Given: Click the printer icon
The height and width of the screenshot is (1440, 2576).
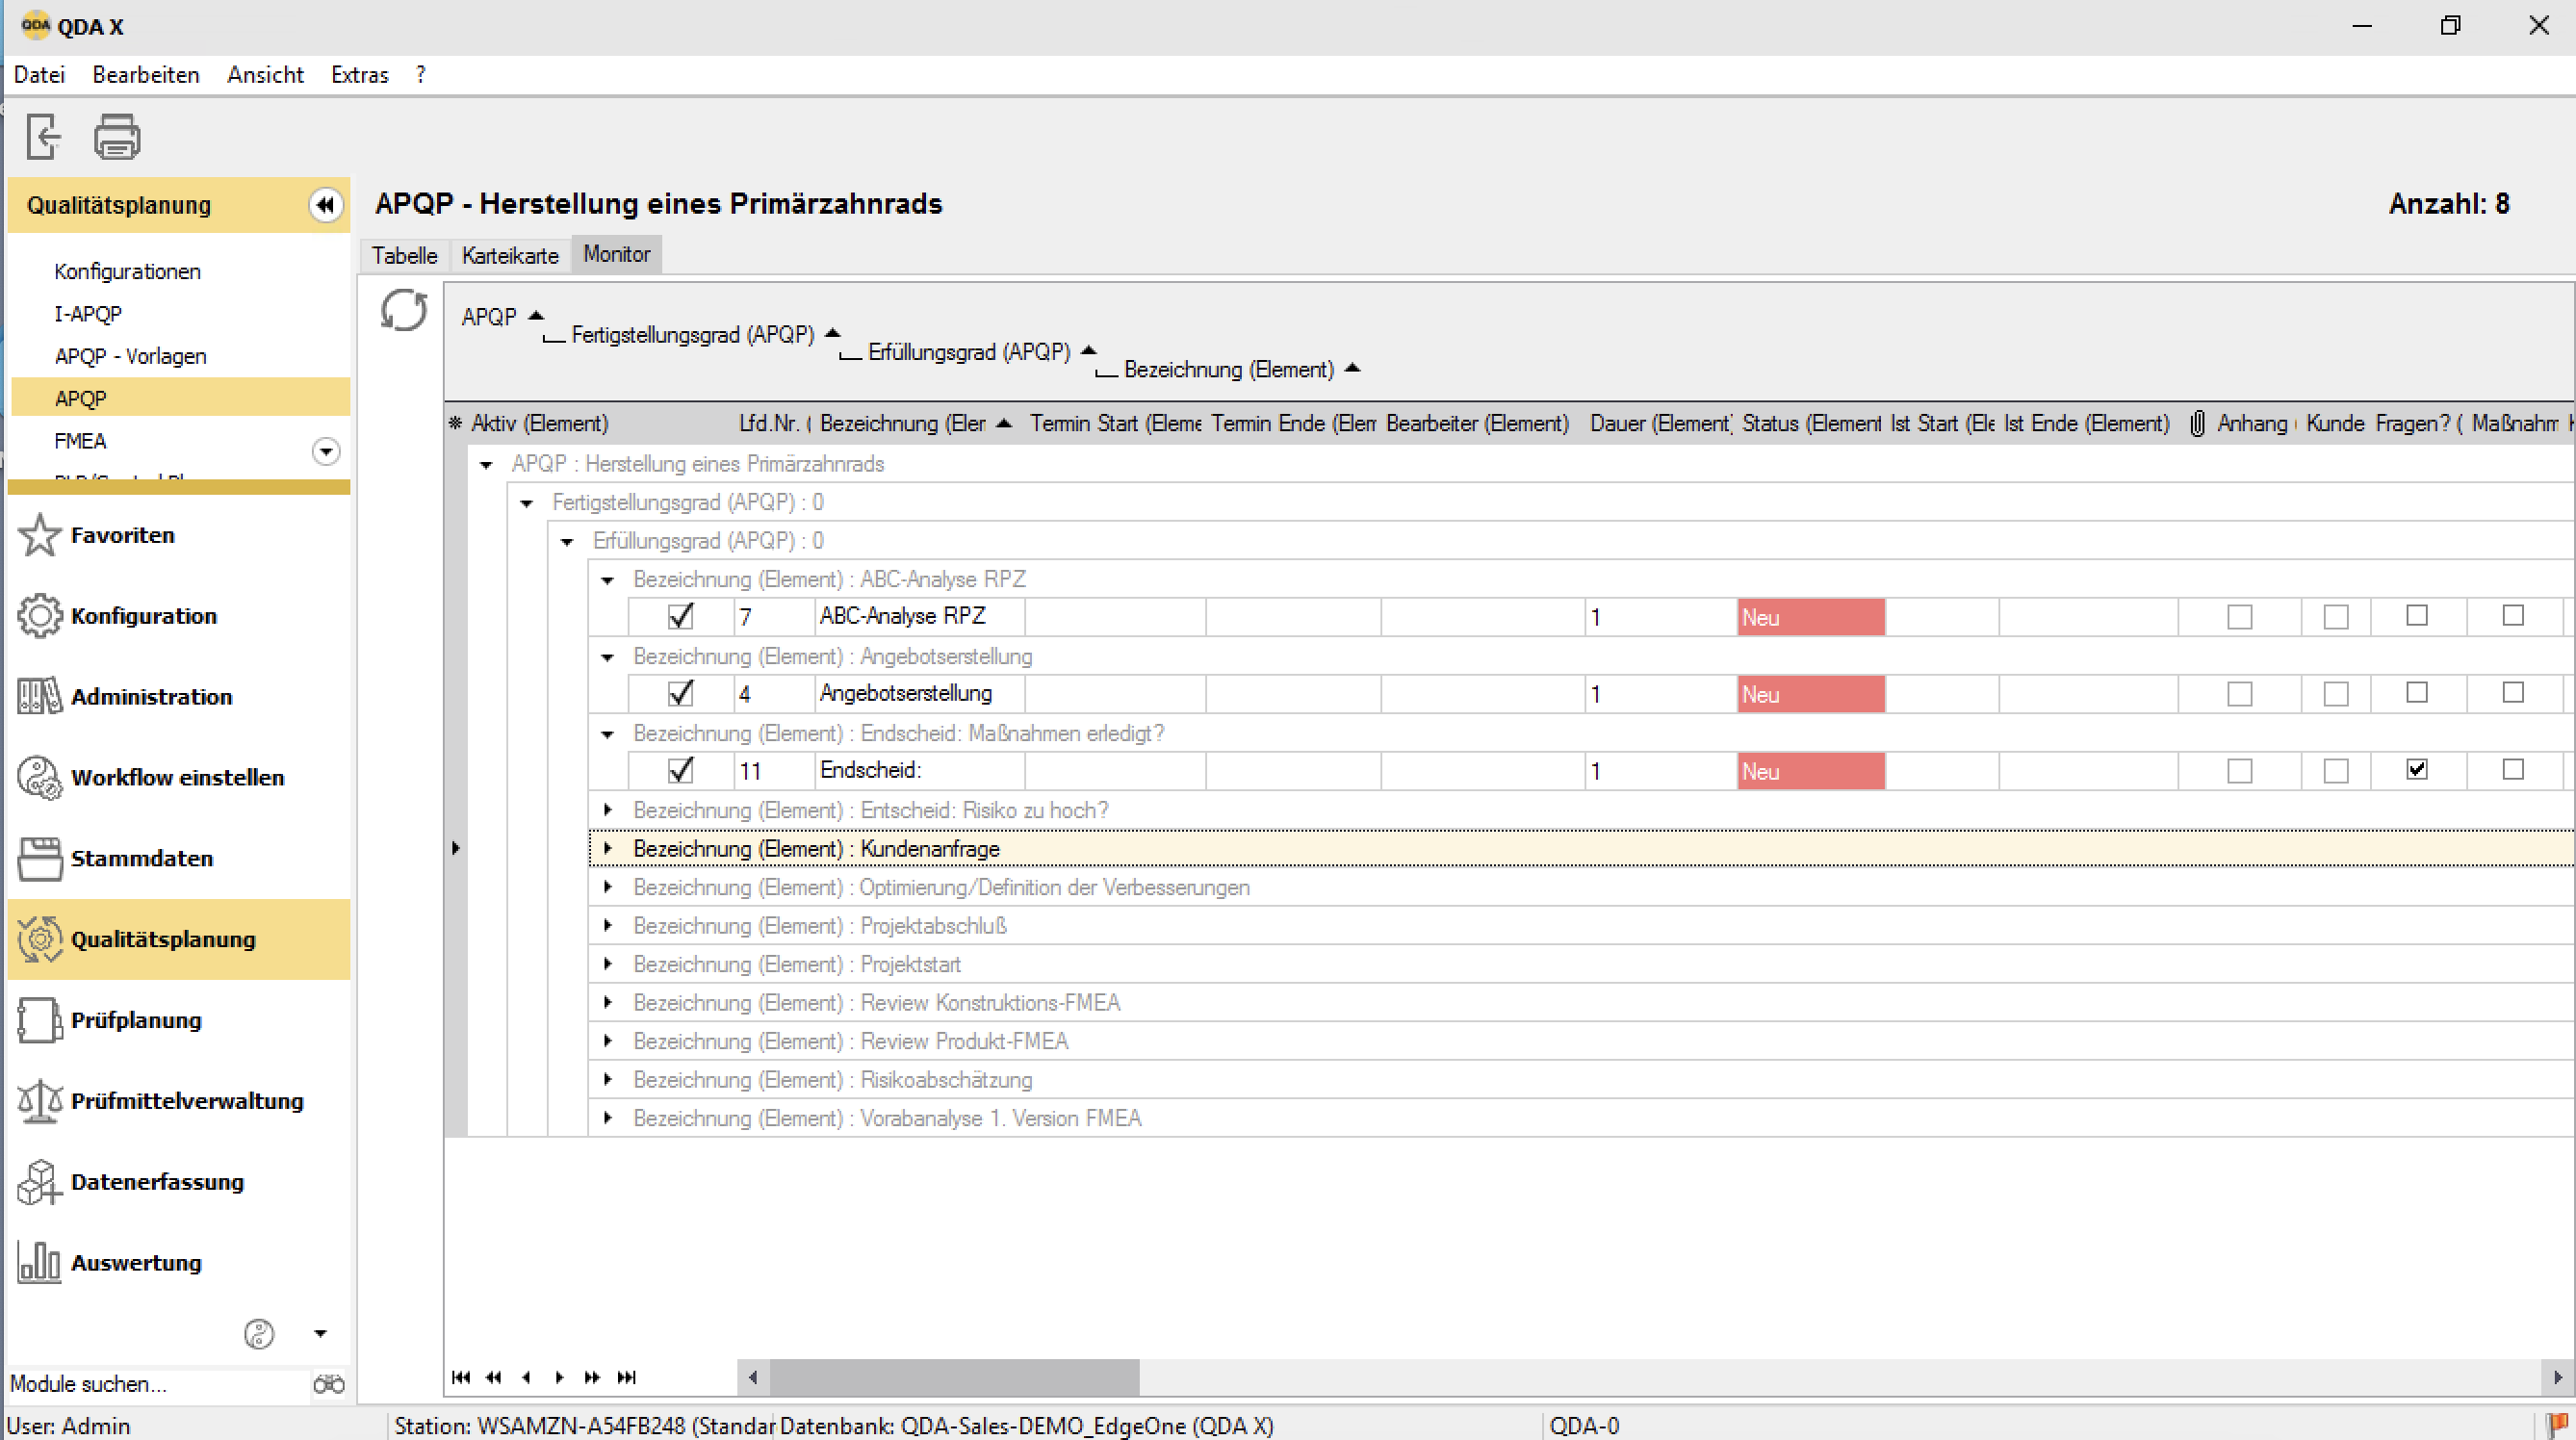Looking at the screenshot, I should tap(117, 136).
